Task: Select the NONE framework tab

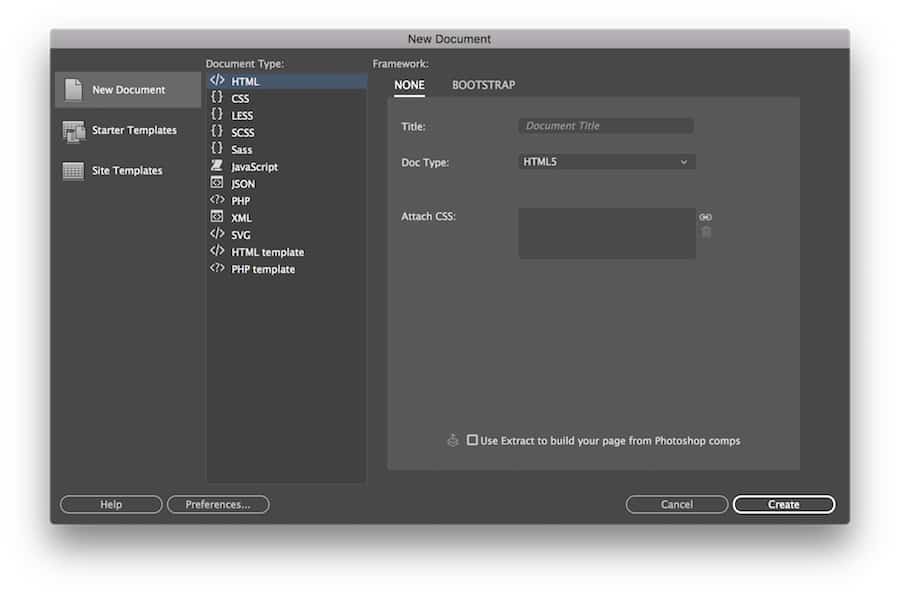Action: (x=408, y=85)
